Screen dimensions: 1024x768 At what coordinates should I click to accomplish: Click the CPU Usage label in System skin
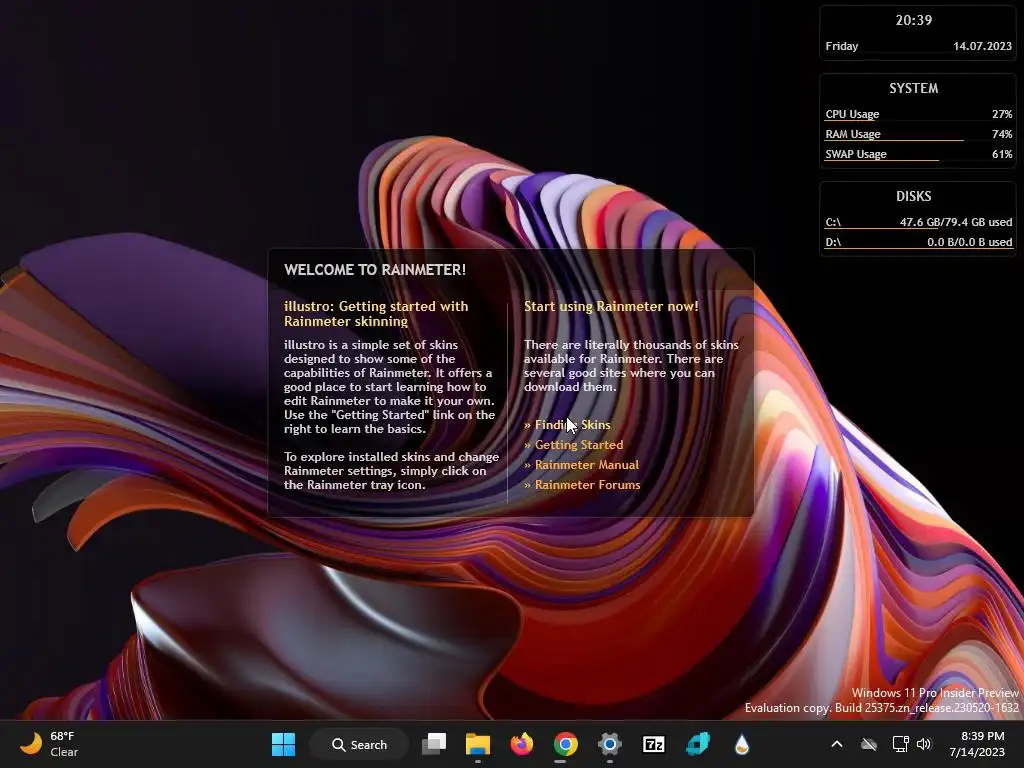coord(852,114)
